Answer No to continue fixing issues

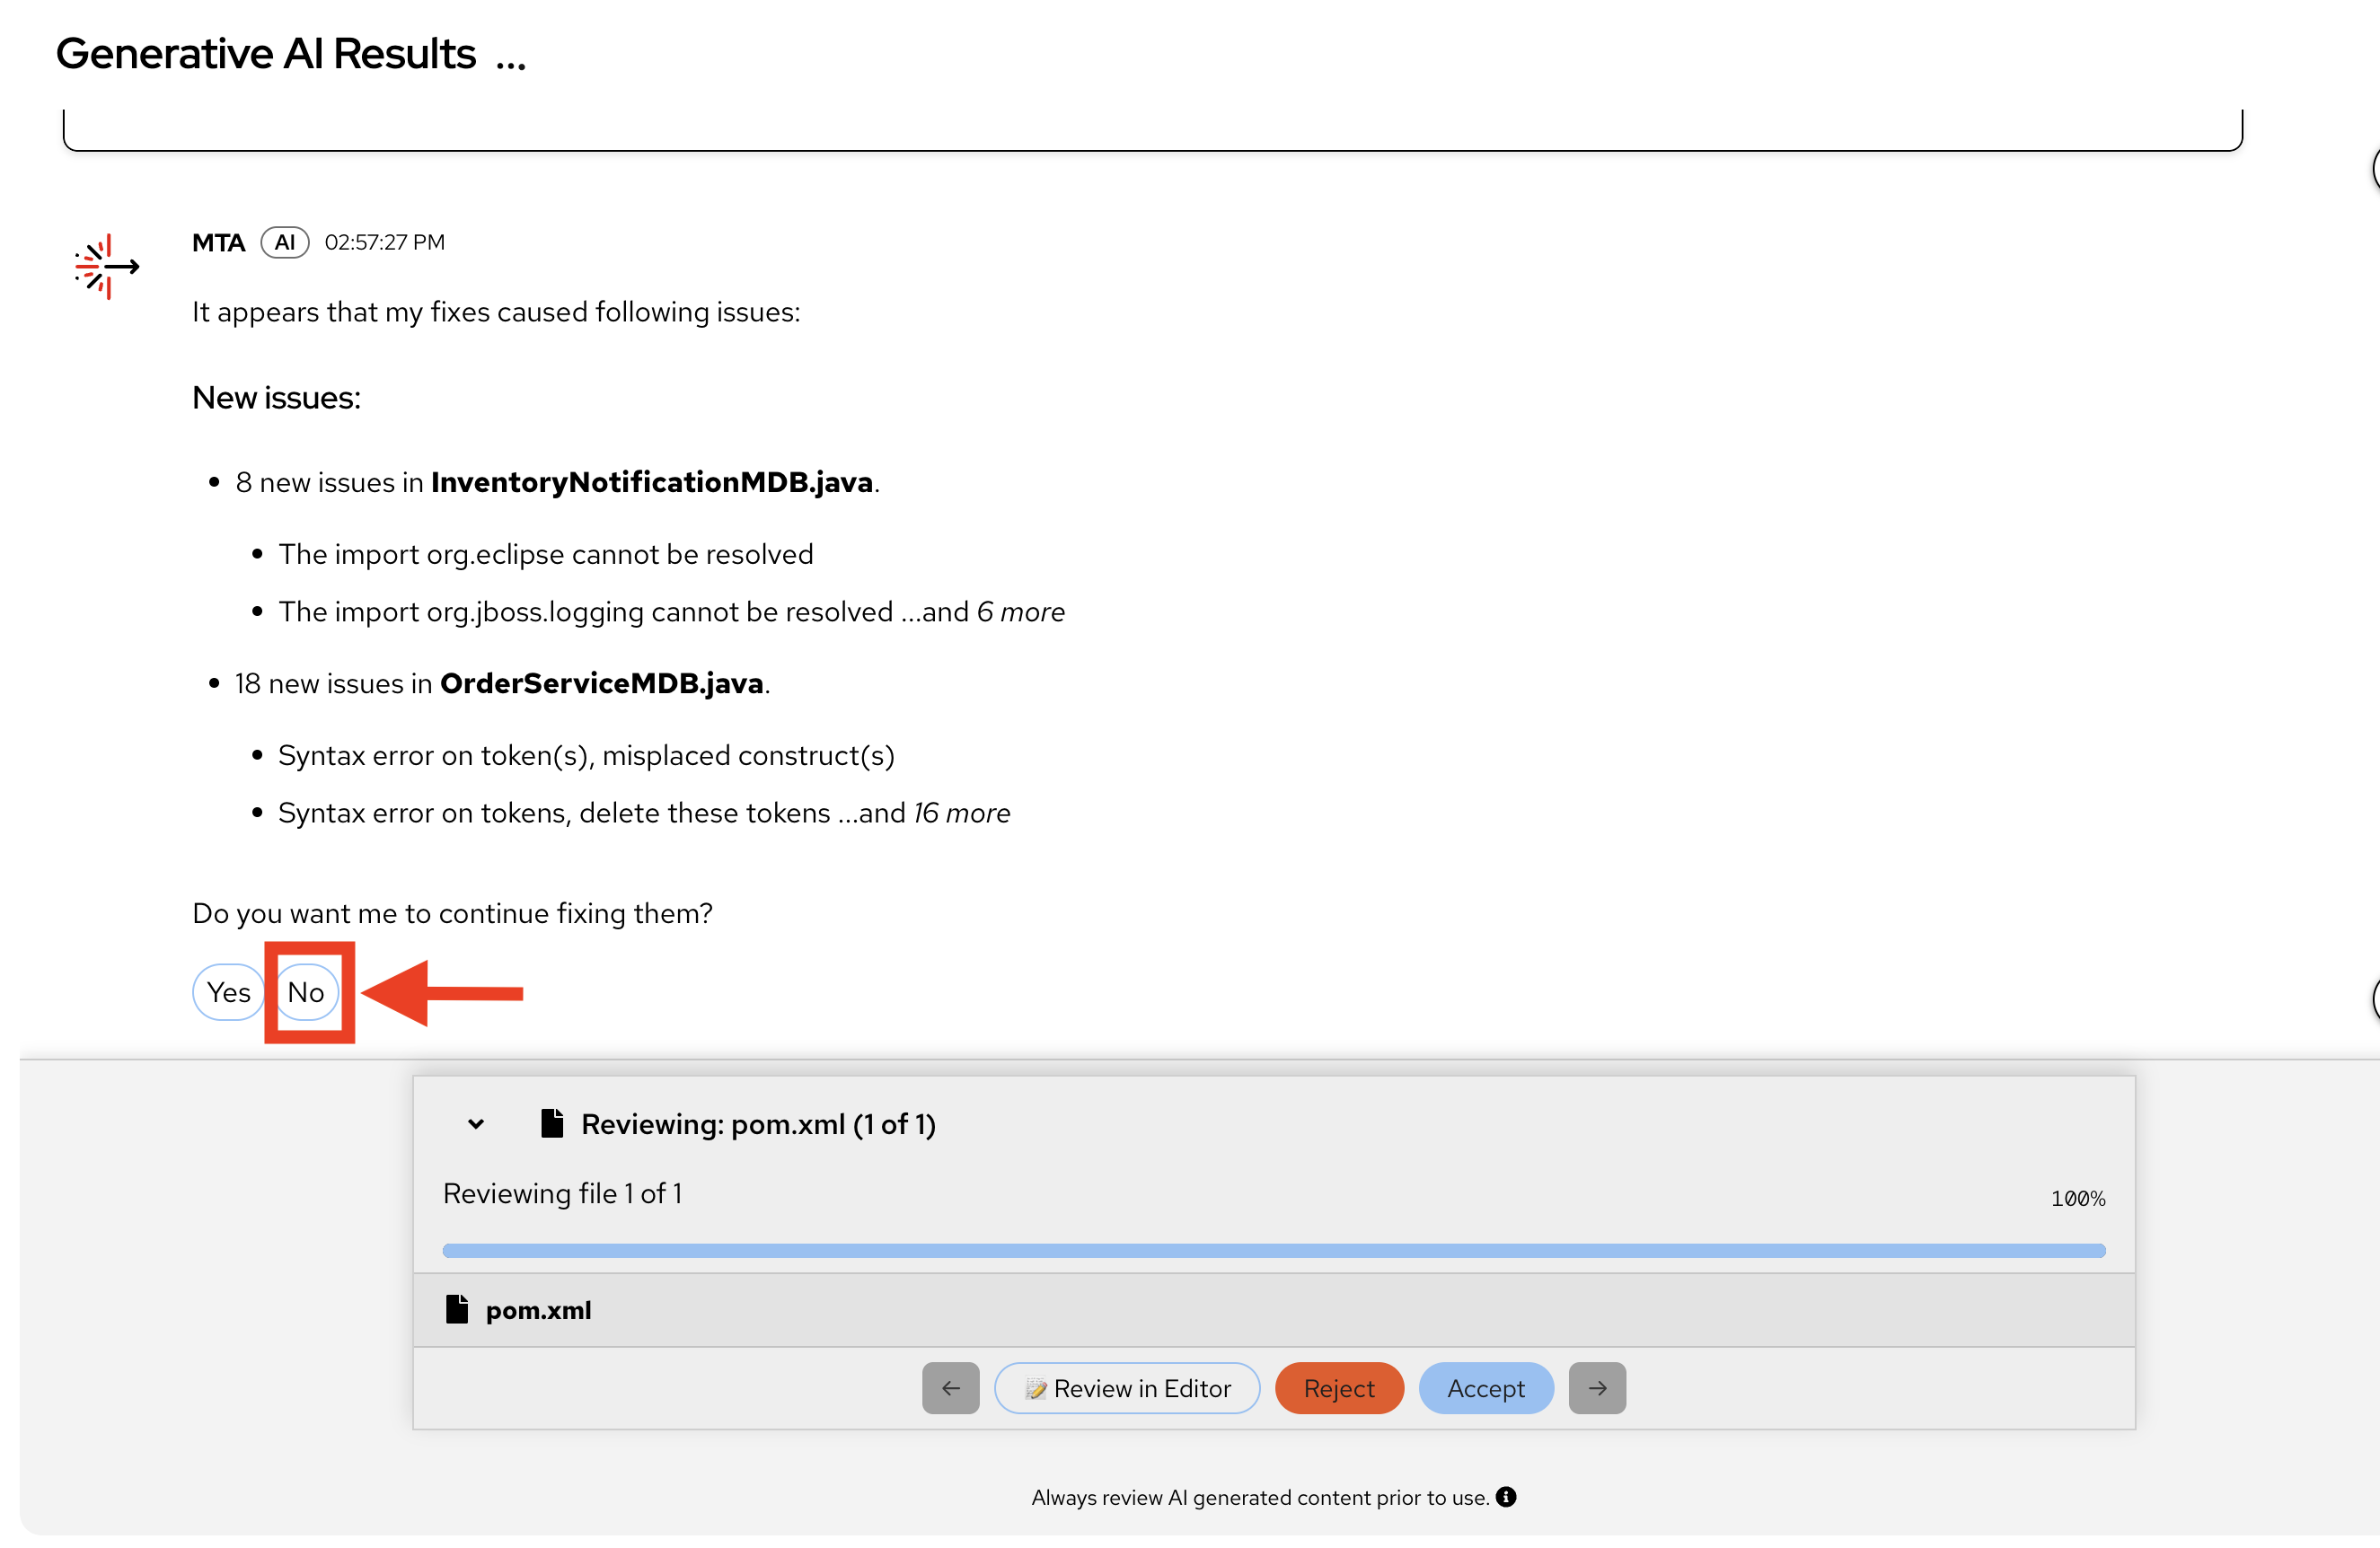pos(306,992)
